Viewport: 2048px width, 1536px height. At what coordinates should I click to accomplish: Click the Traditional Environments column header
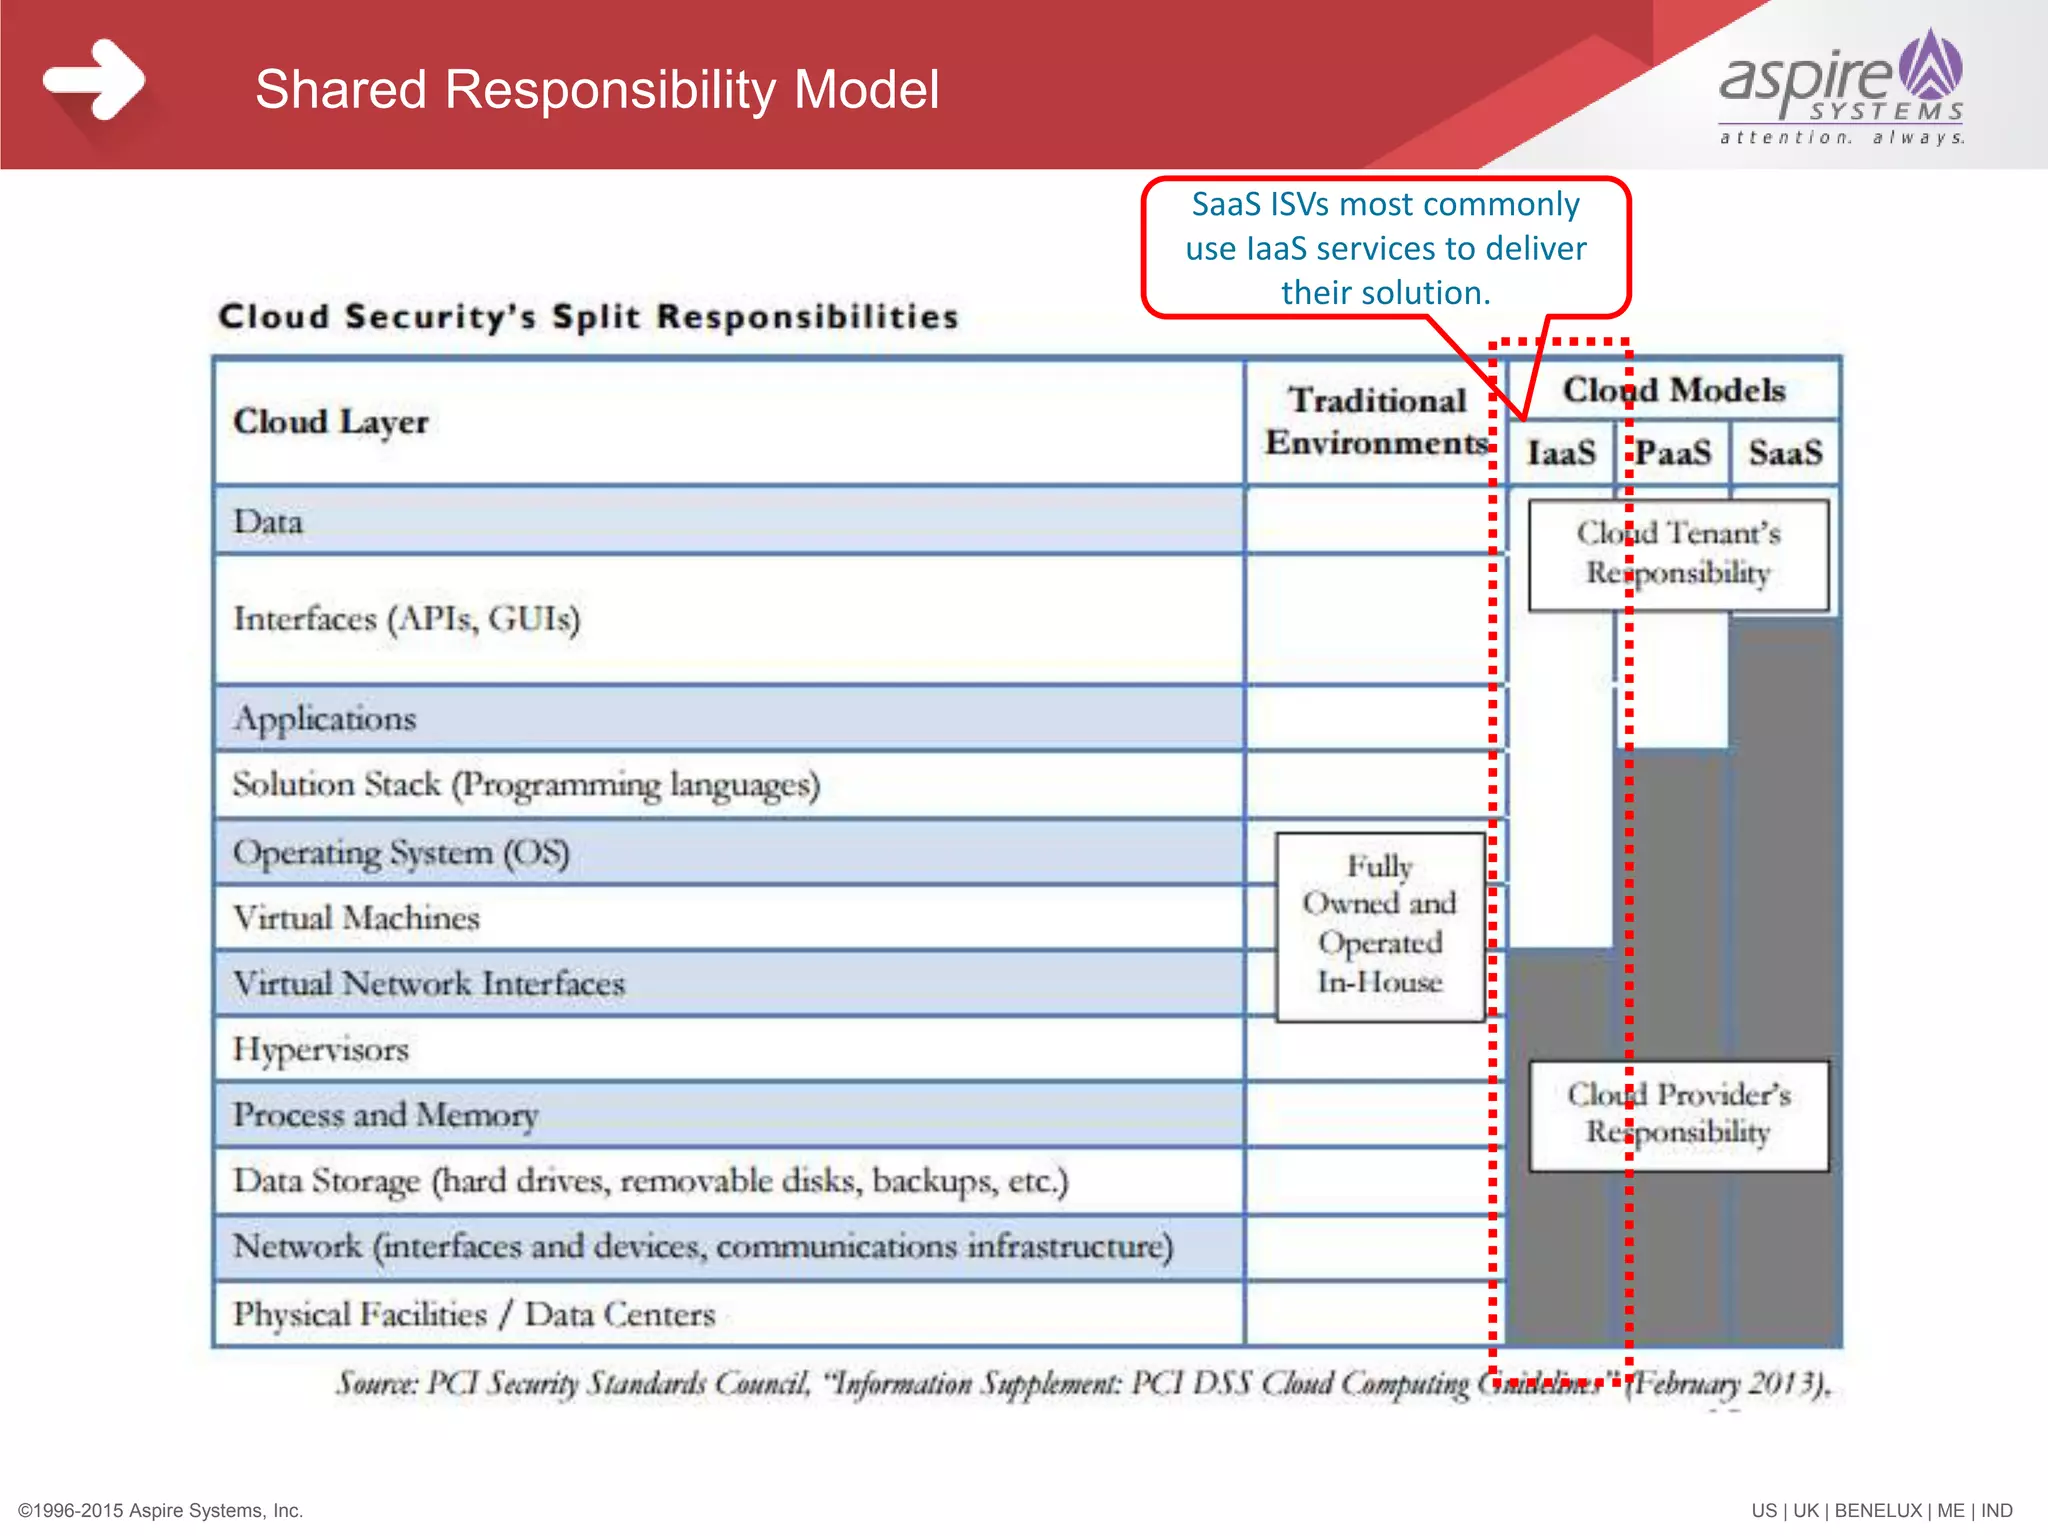click(1377, 421)
